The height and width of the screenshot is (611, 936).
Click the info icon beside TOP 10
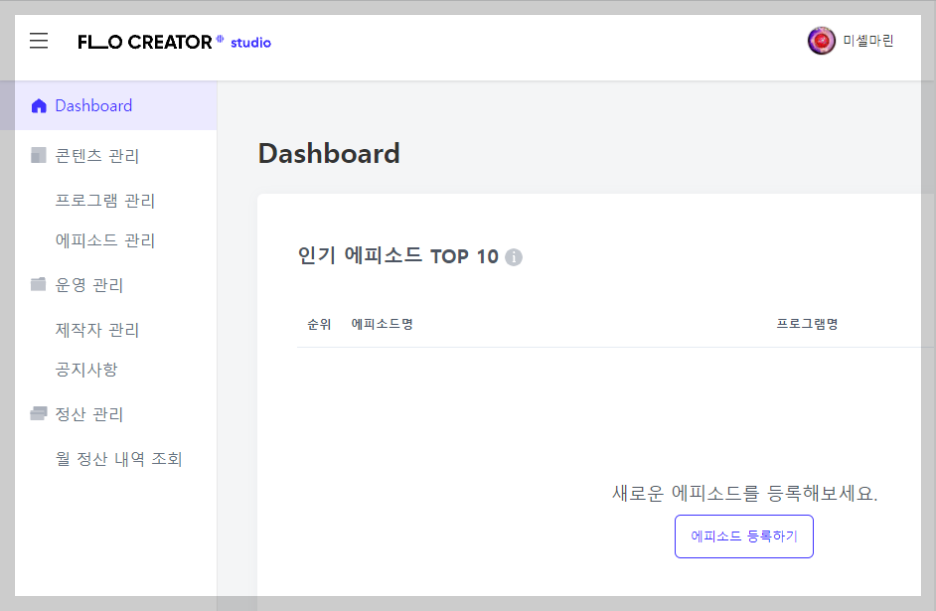click(513, 257)
